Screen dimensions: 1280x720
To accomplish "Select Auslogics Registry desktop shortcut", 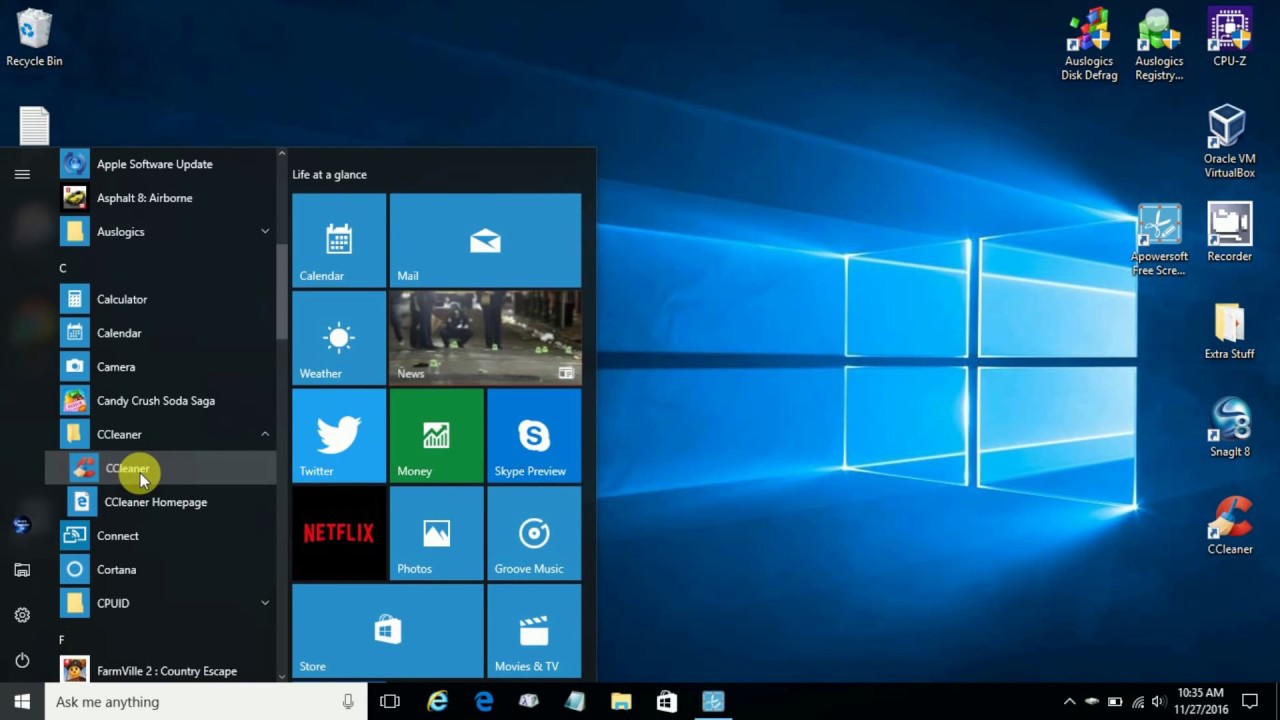I will [1159, 44].
